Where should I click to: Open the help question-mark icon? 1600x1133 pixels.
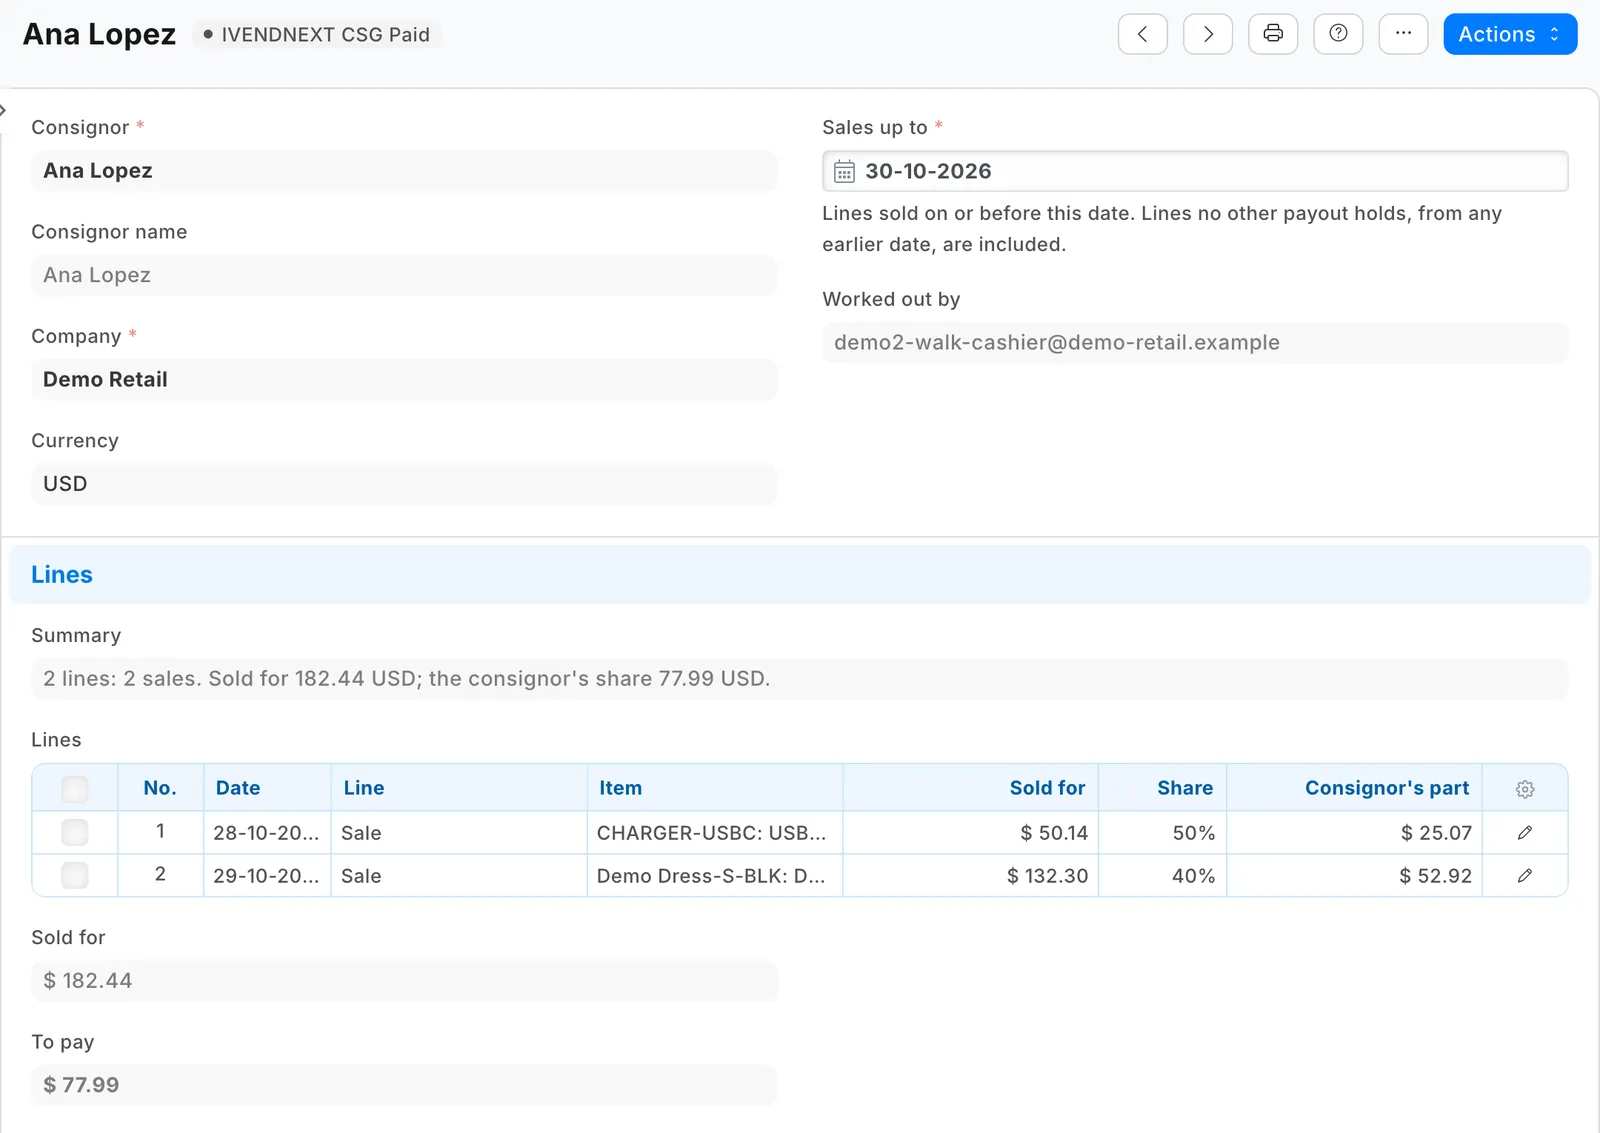click(x=1338, y=34)
